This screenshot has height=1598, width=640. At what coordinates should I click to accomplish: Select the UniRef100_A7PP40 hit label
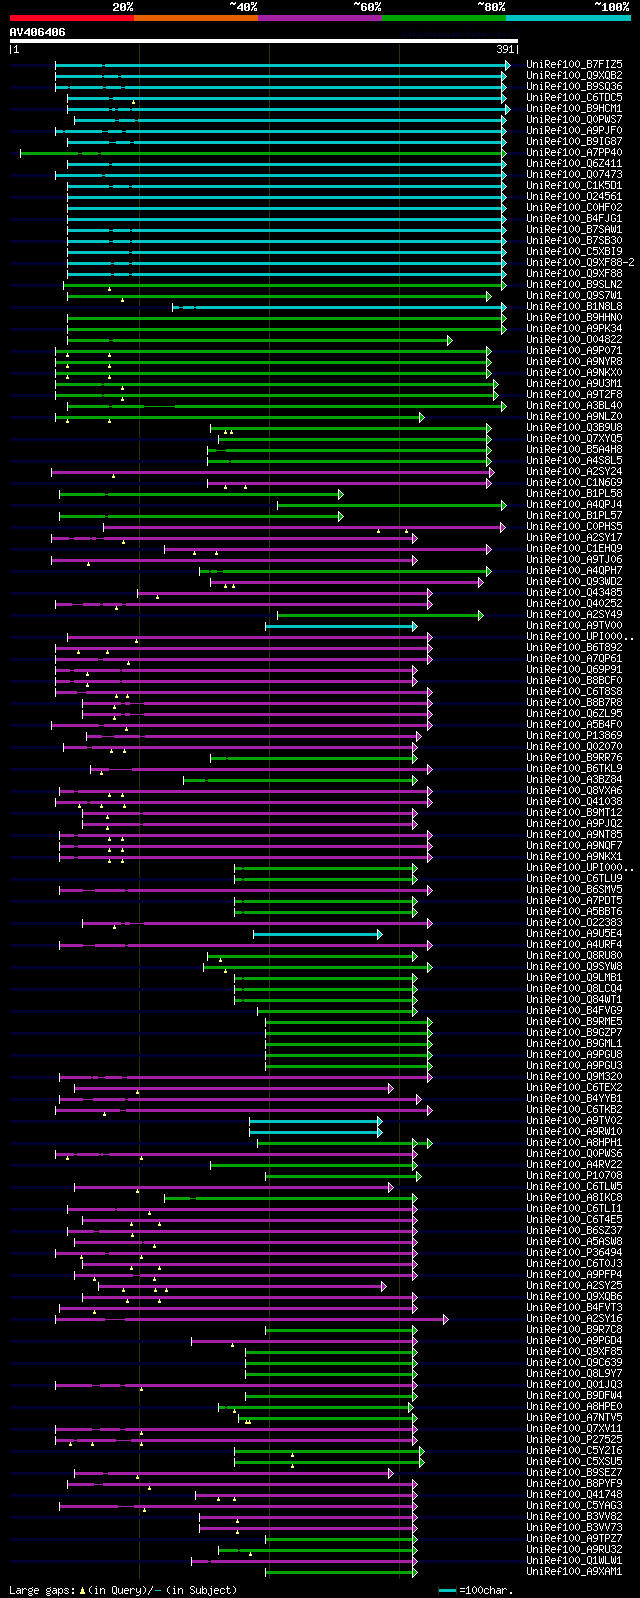[x=574, y=152]
